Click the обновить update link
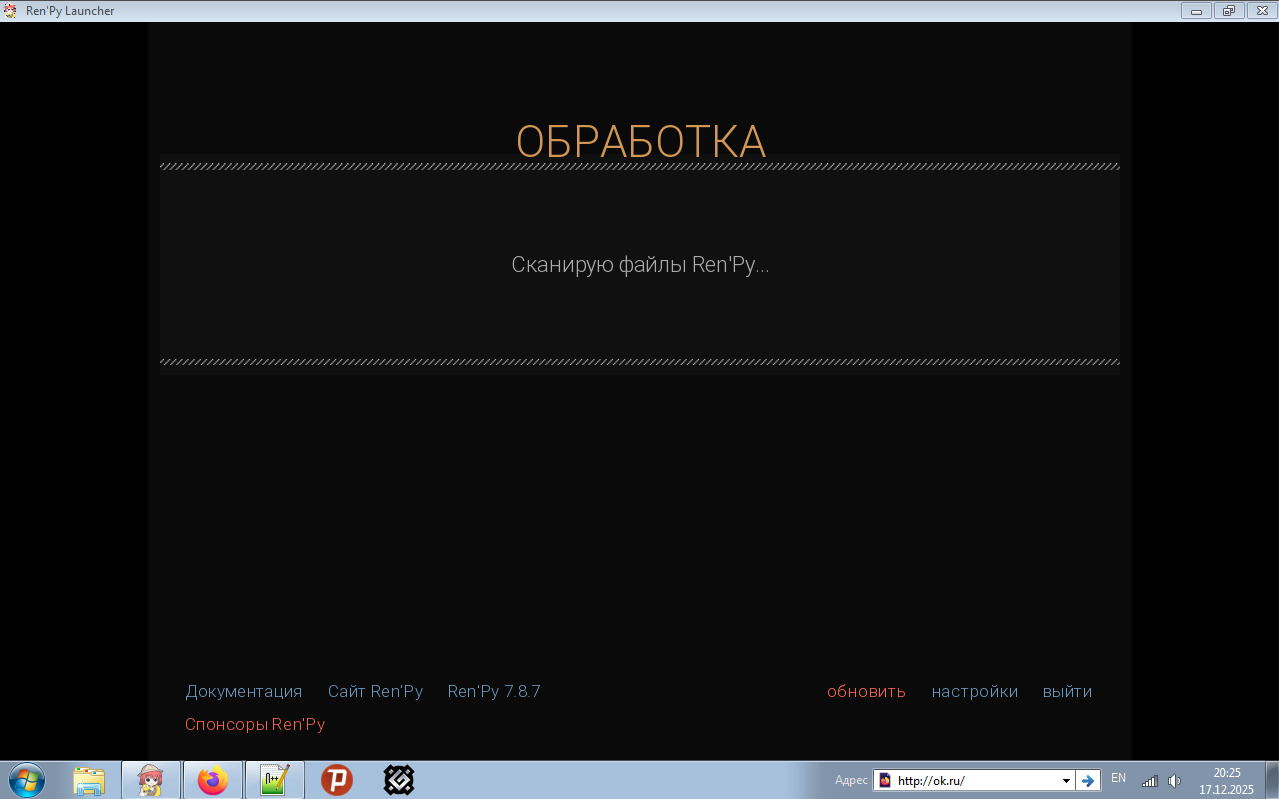The image size is (1279, 799). (866, 691)
